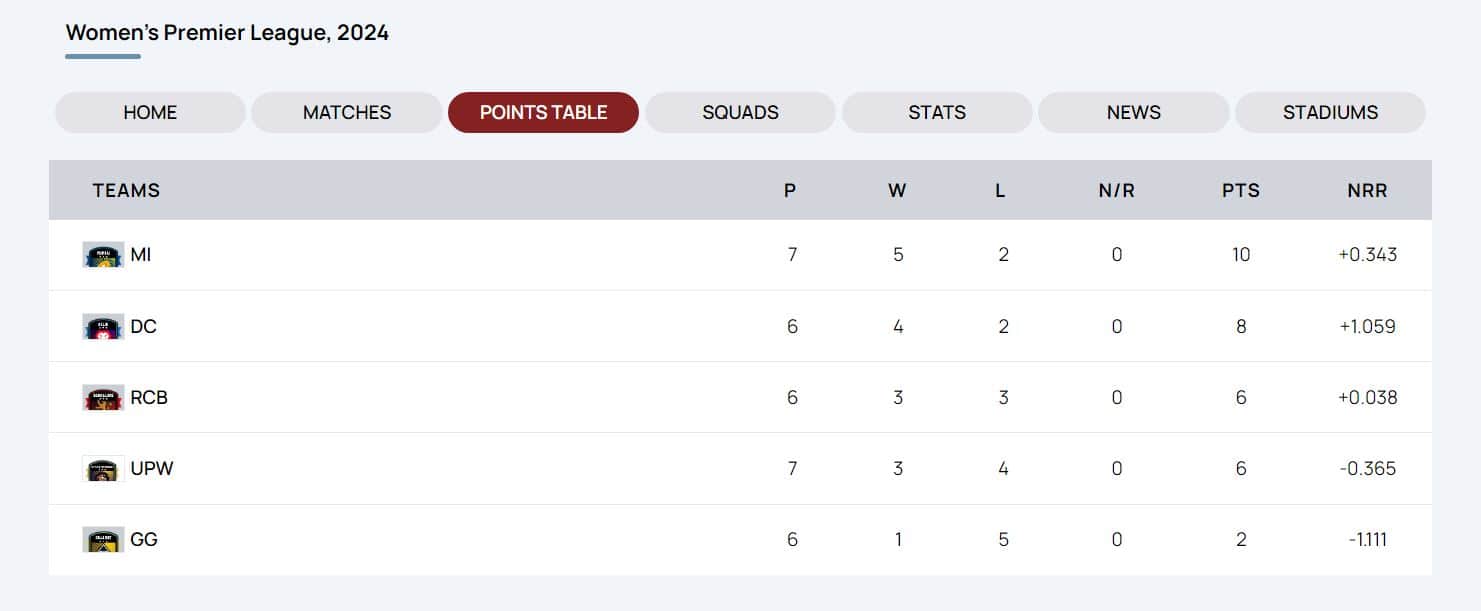Open the STATS tab
1481x611 pixels.
937,113
